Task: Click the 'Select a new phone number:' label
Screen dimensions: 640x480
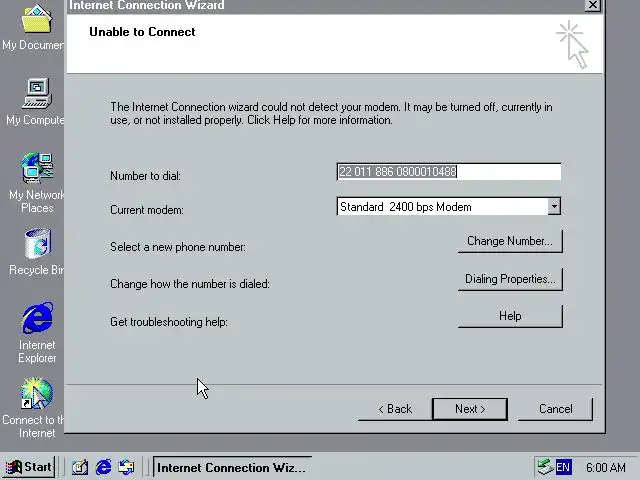Action: (x=178, y=247)
